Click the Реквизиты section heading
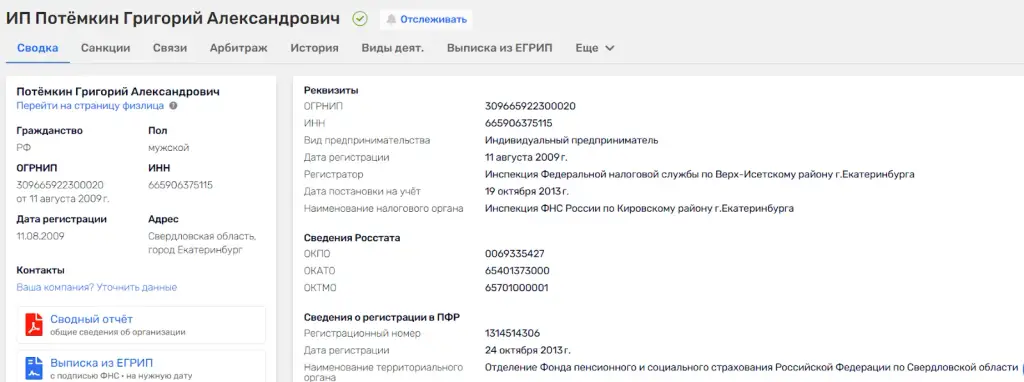Image resolution: width=1024 pixels, height=382 pixels. click(331, 90)
